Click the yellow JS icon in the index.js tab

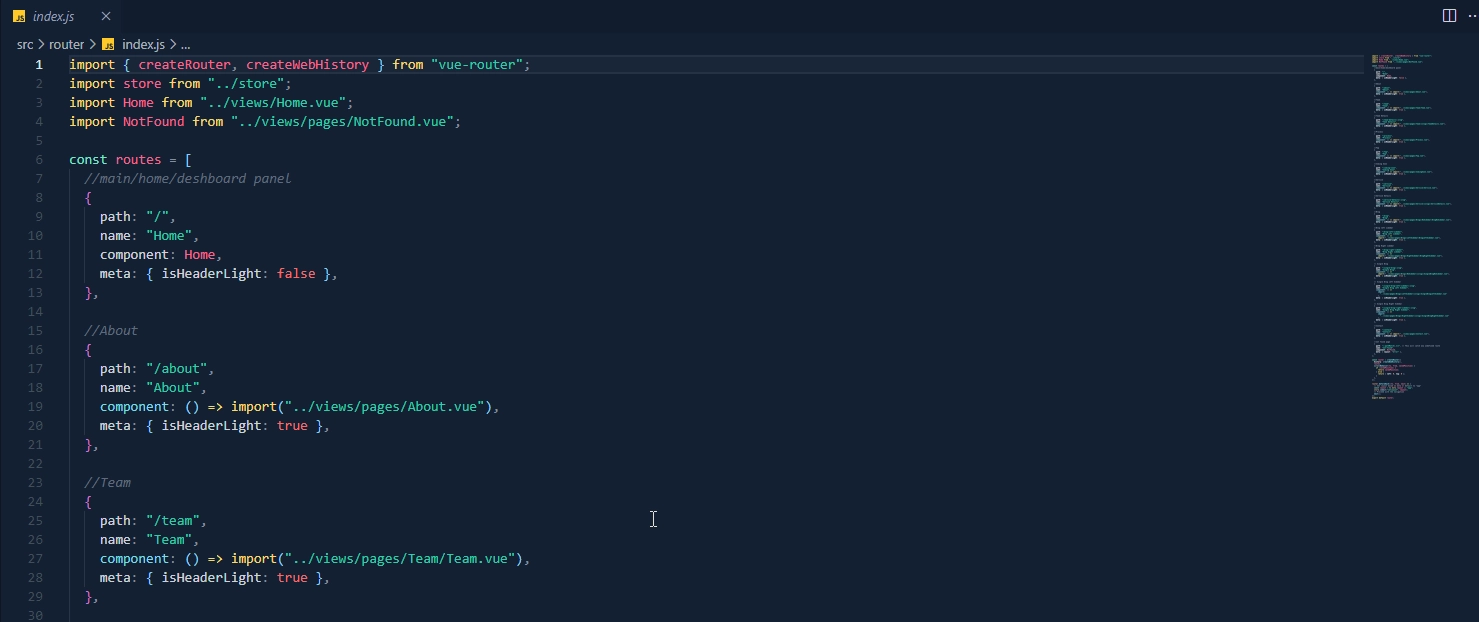(x=17, y=16)
